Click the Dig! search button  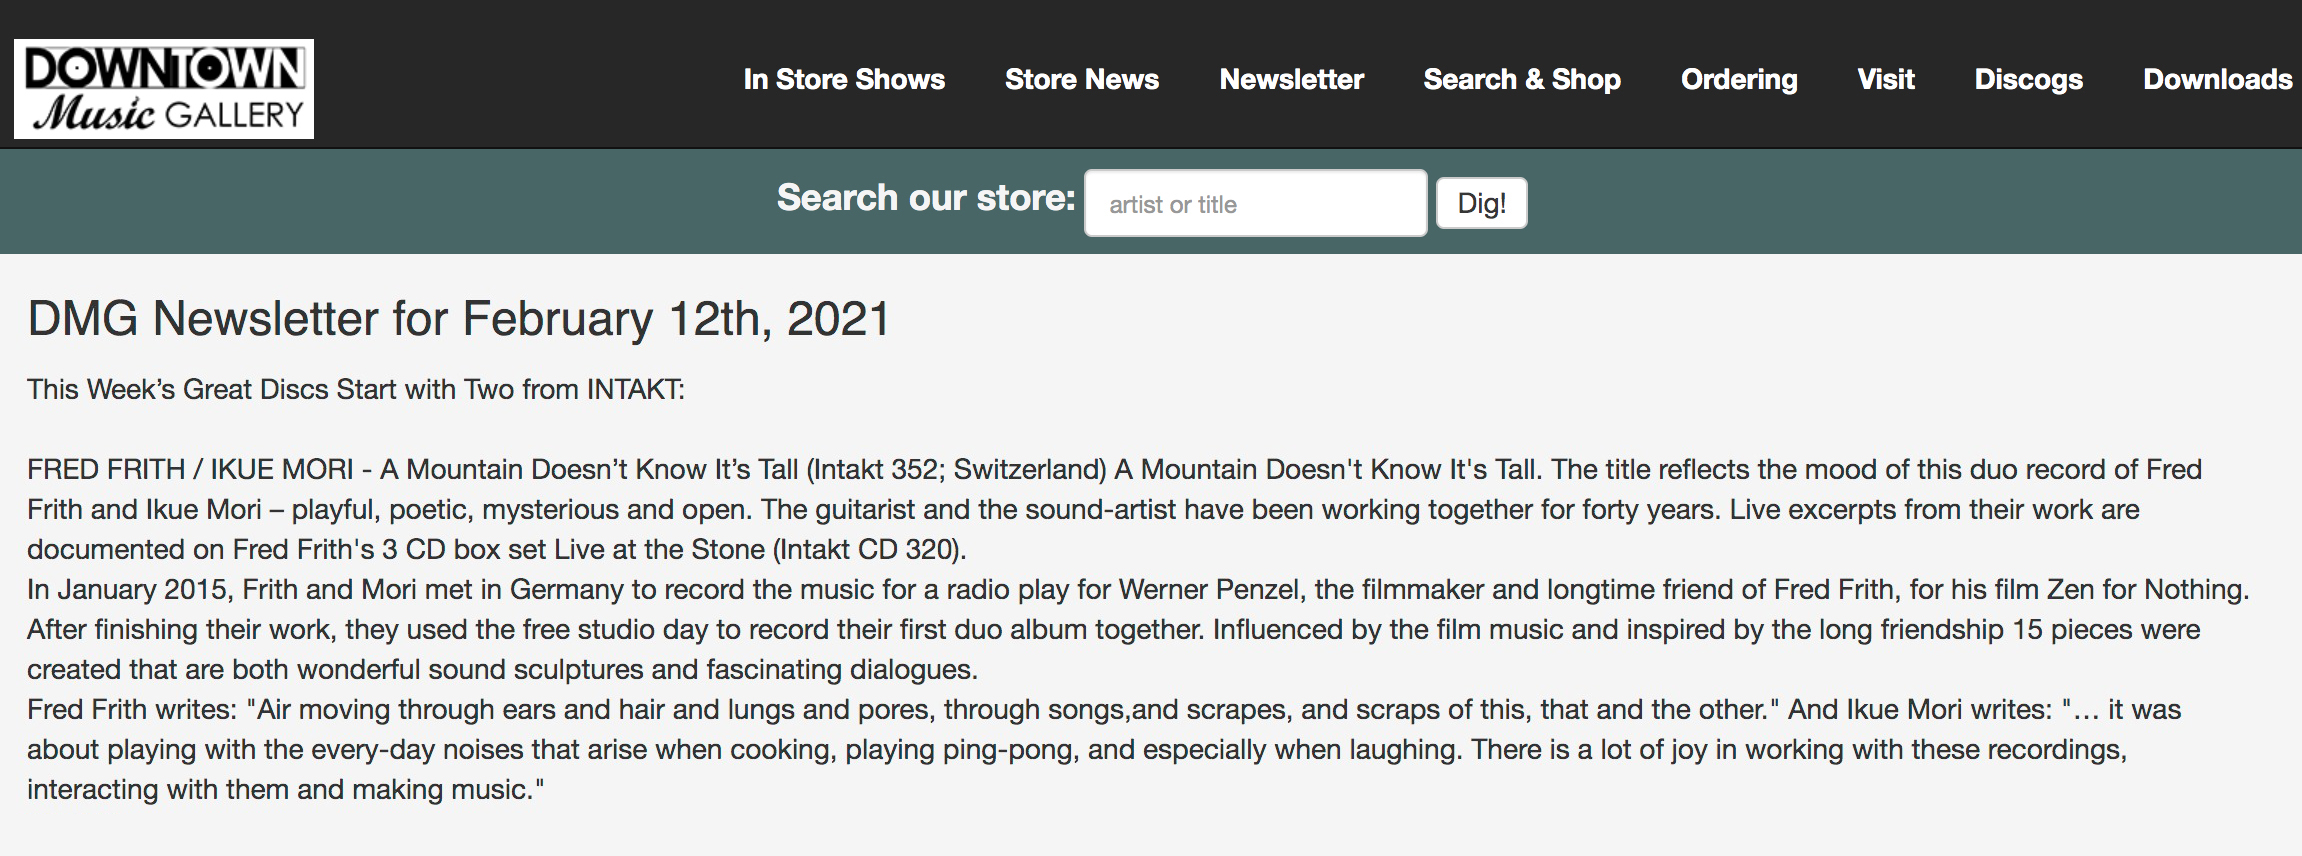coord(1481,203)
